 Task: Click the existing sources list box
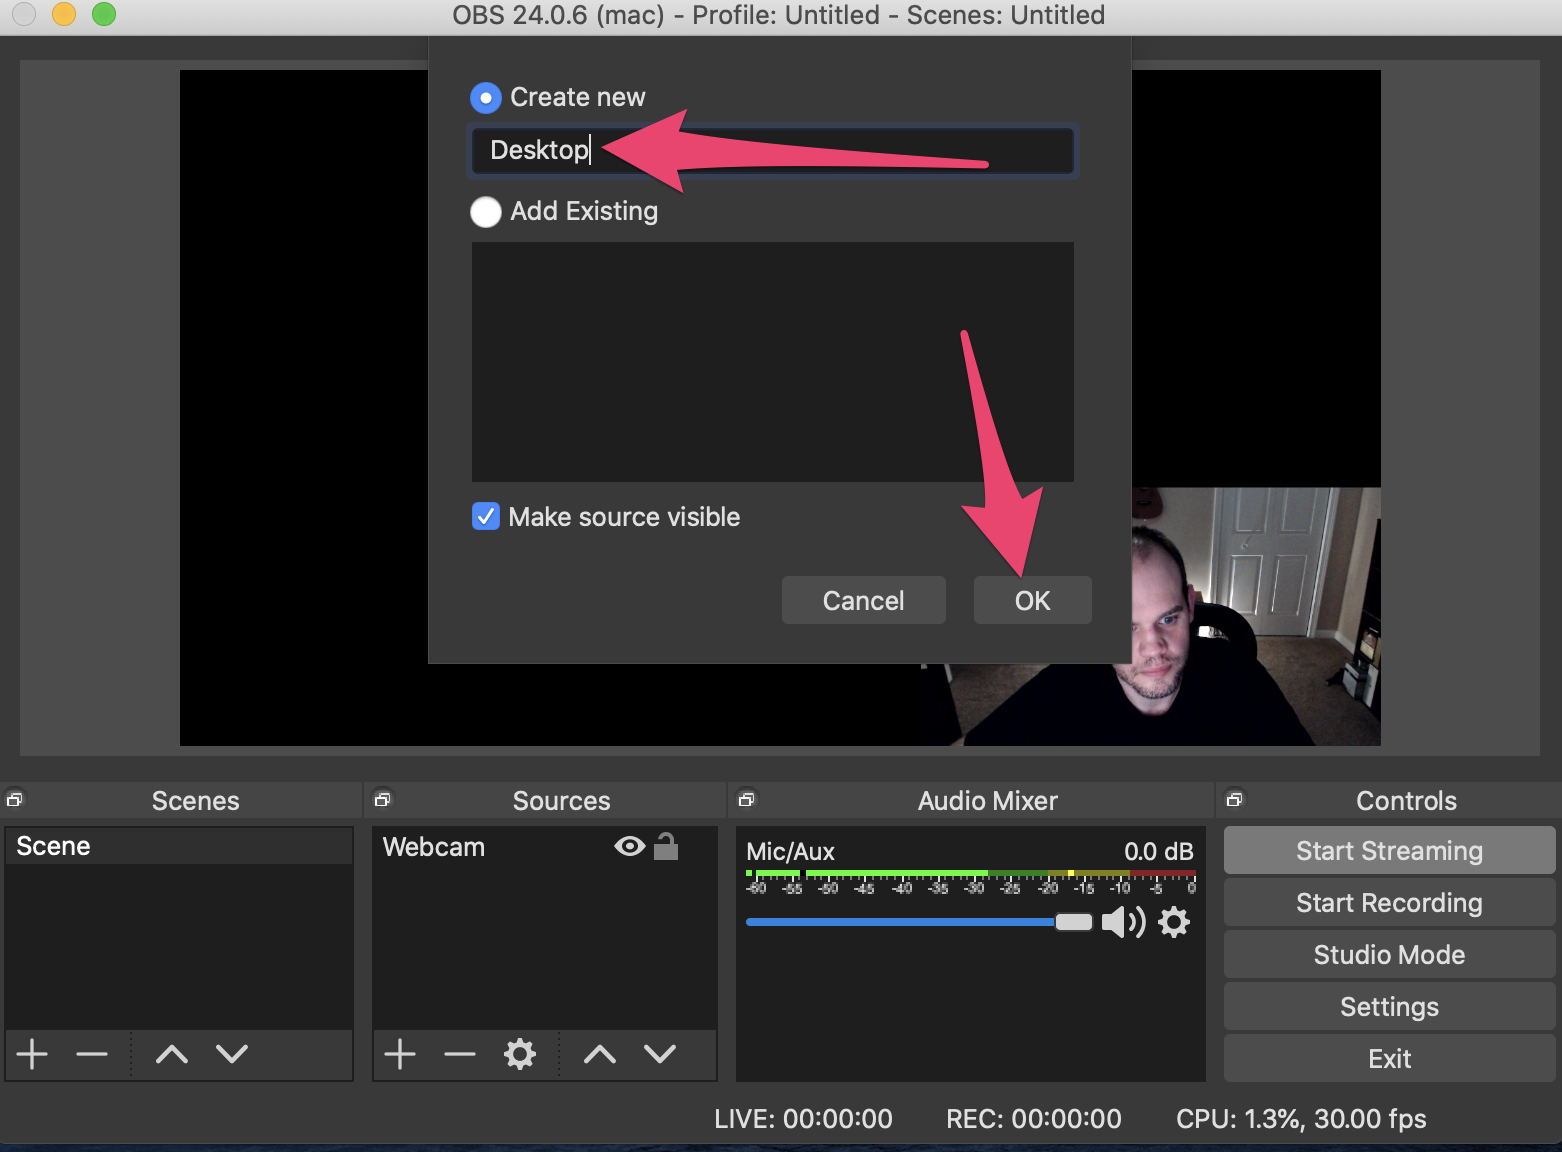tap(773, 362)
